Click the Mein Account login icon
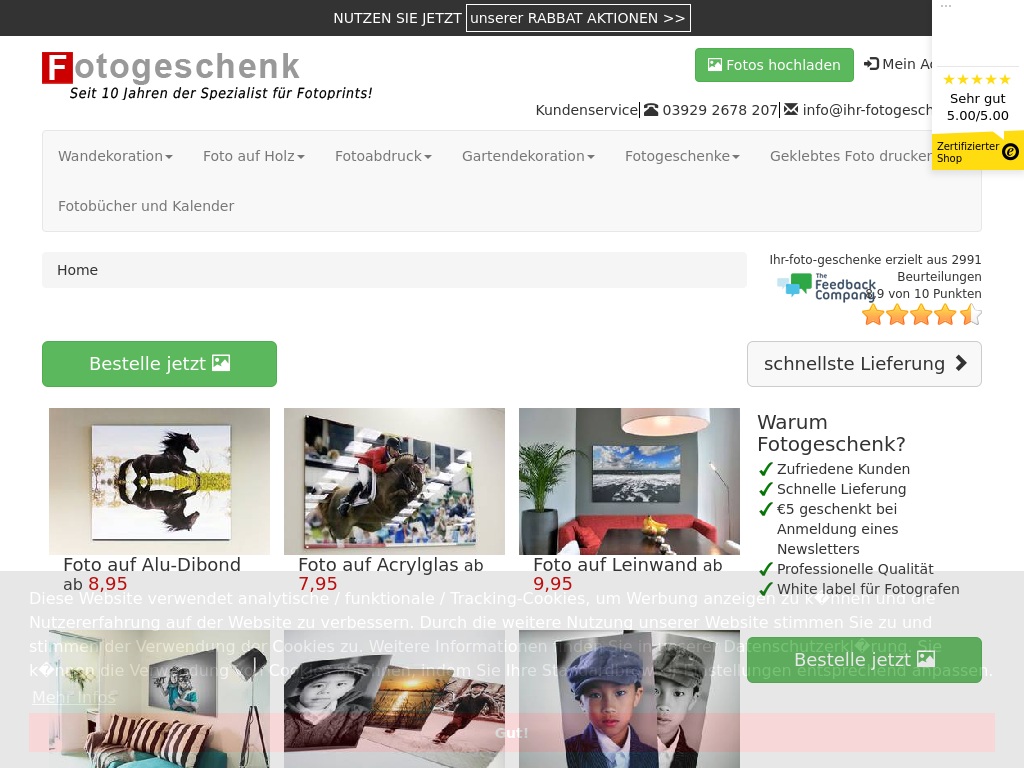 coord(872,64)
